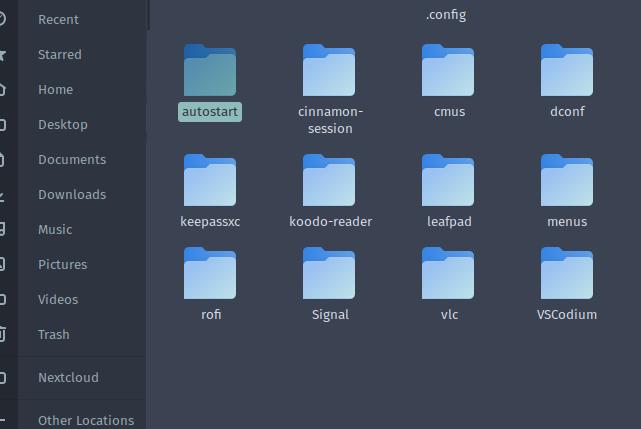Screen dimensions: 641x429
Task: Select the dconf folder icon
Action: (567, 71)
